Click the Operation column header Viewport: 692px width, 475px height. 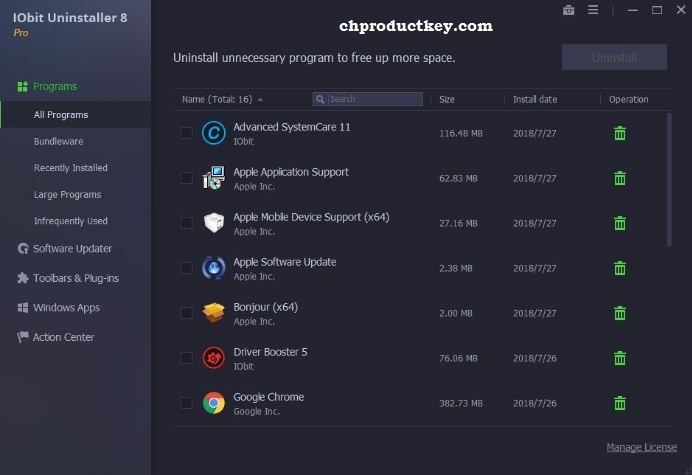click(x=628, y=99)
